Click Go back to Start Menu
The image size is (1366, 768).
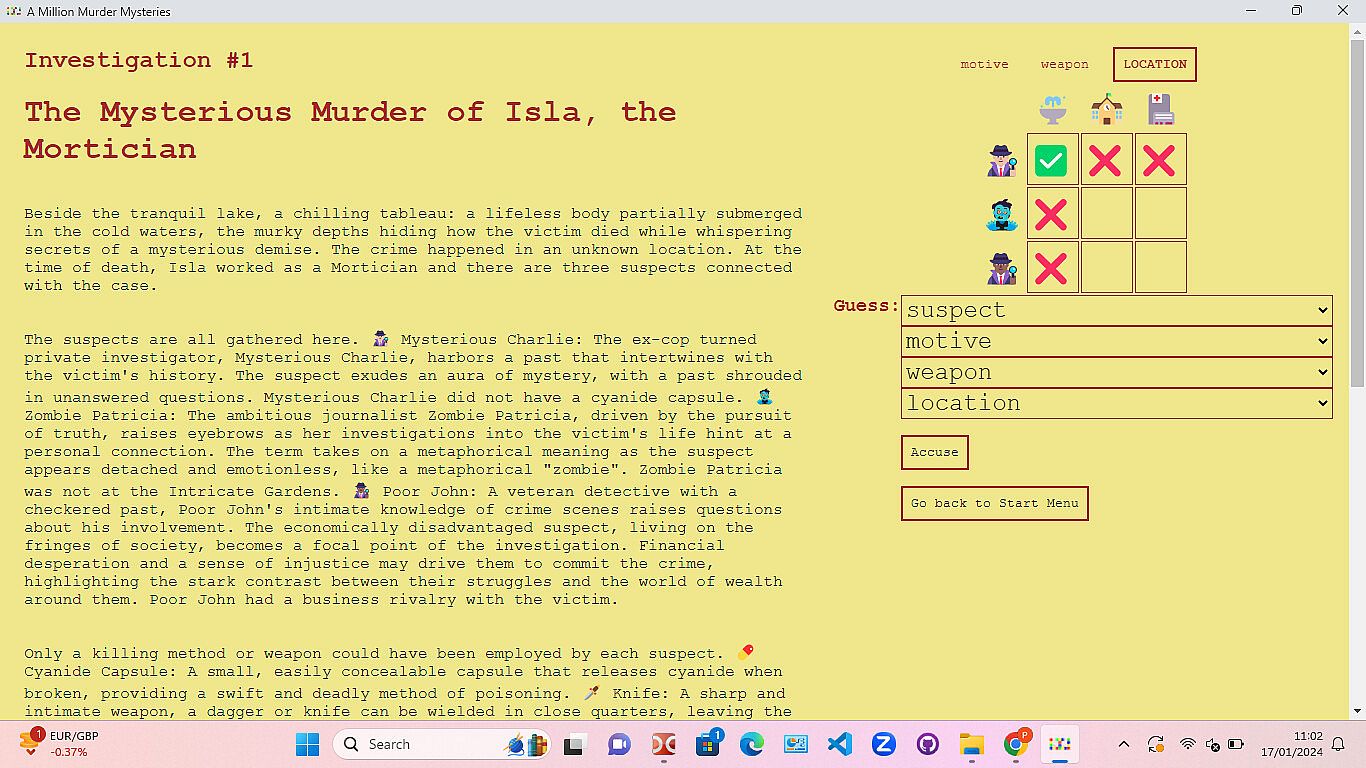[994, 503]
